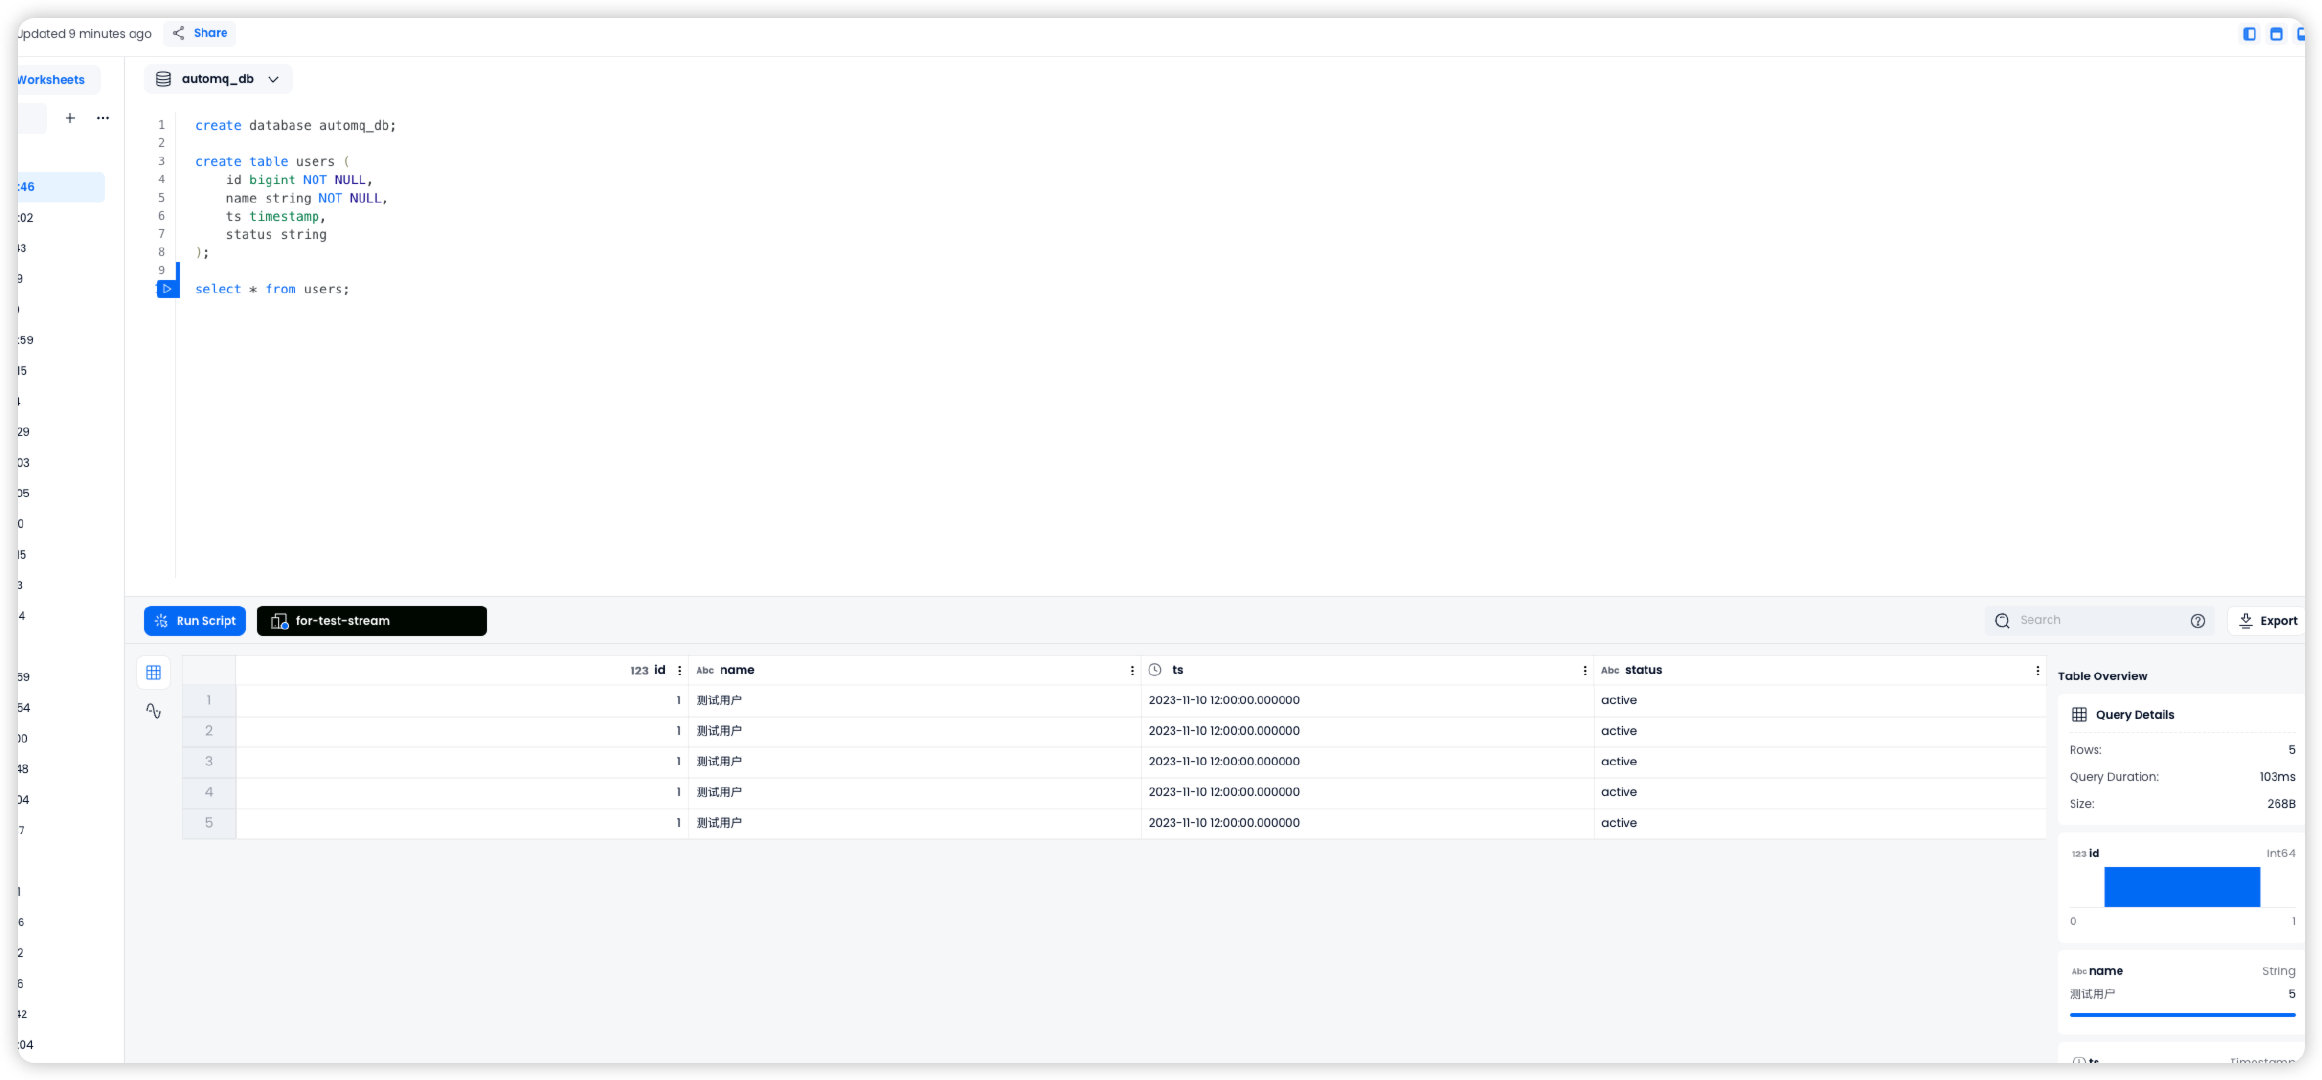Open id column options menu

(x=680, y=671)
